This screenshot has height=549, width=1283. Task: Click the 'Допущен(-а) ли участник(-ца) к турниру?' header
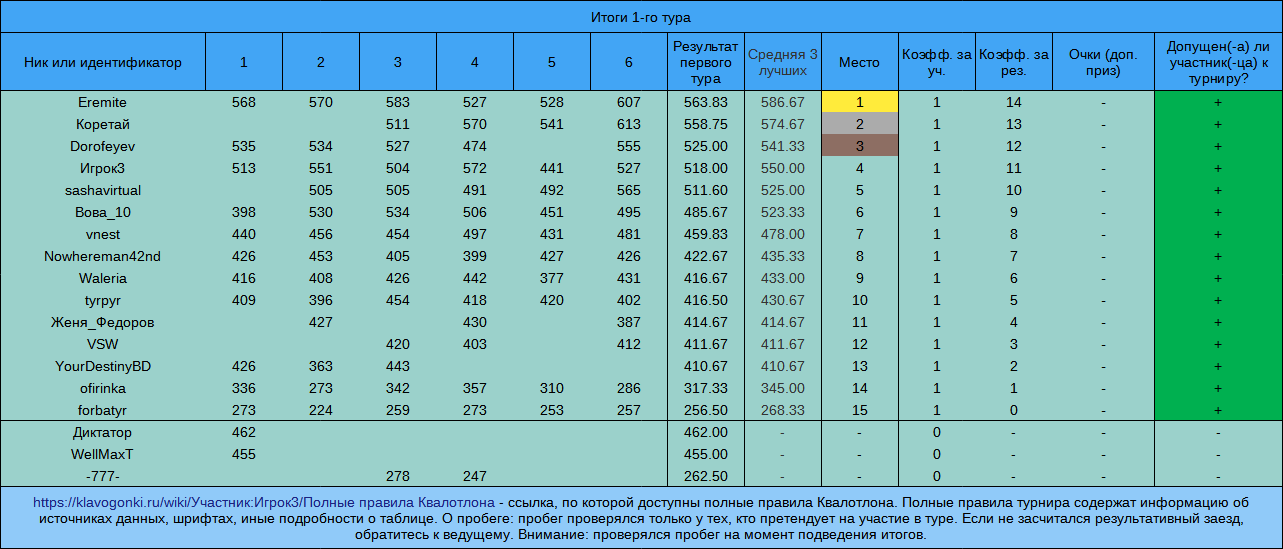[x=1218, y=62]
